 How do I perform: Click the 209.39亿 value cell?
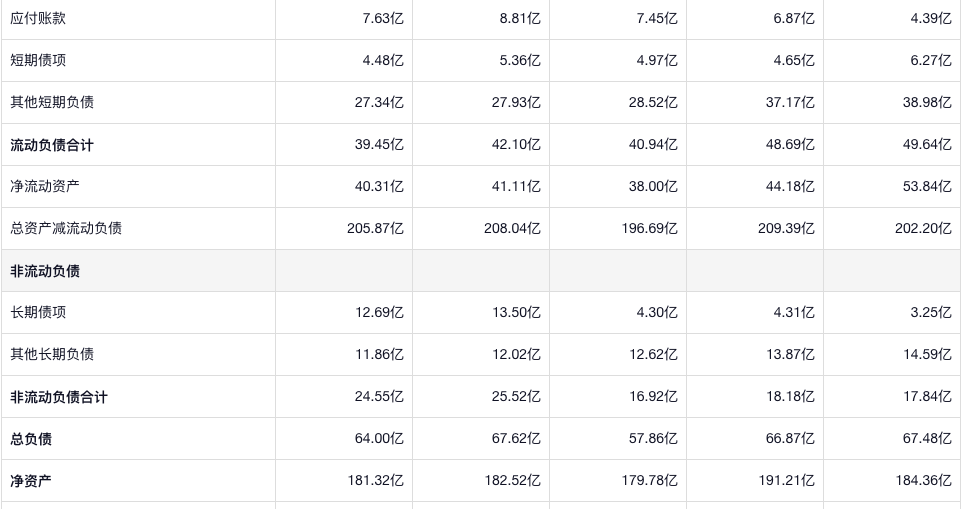pos(786,228)
